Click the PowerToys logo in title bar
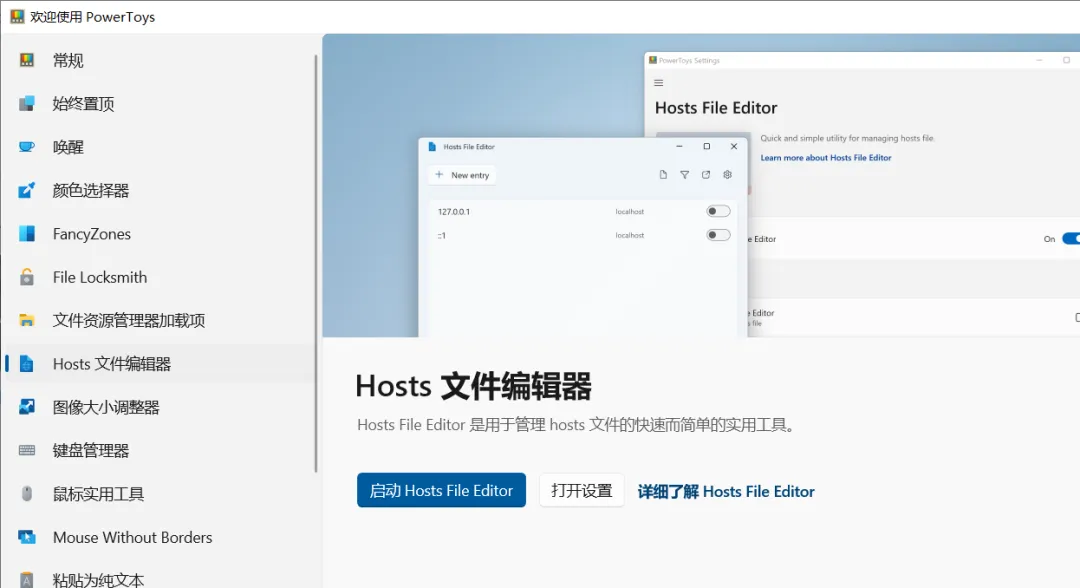This screenshot has height=588, width=1080. pos(17,17)
